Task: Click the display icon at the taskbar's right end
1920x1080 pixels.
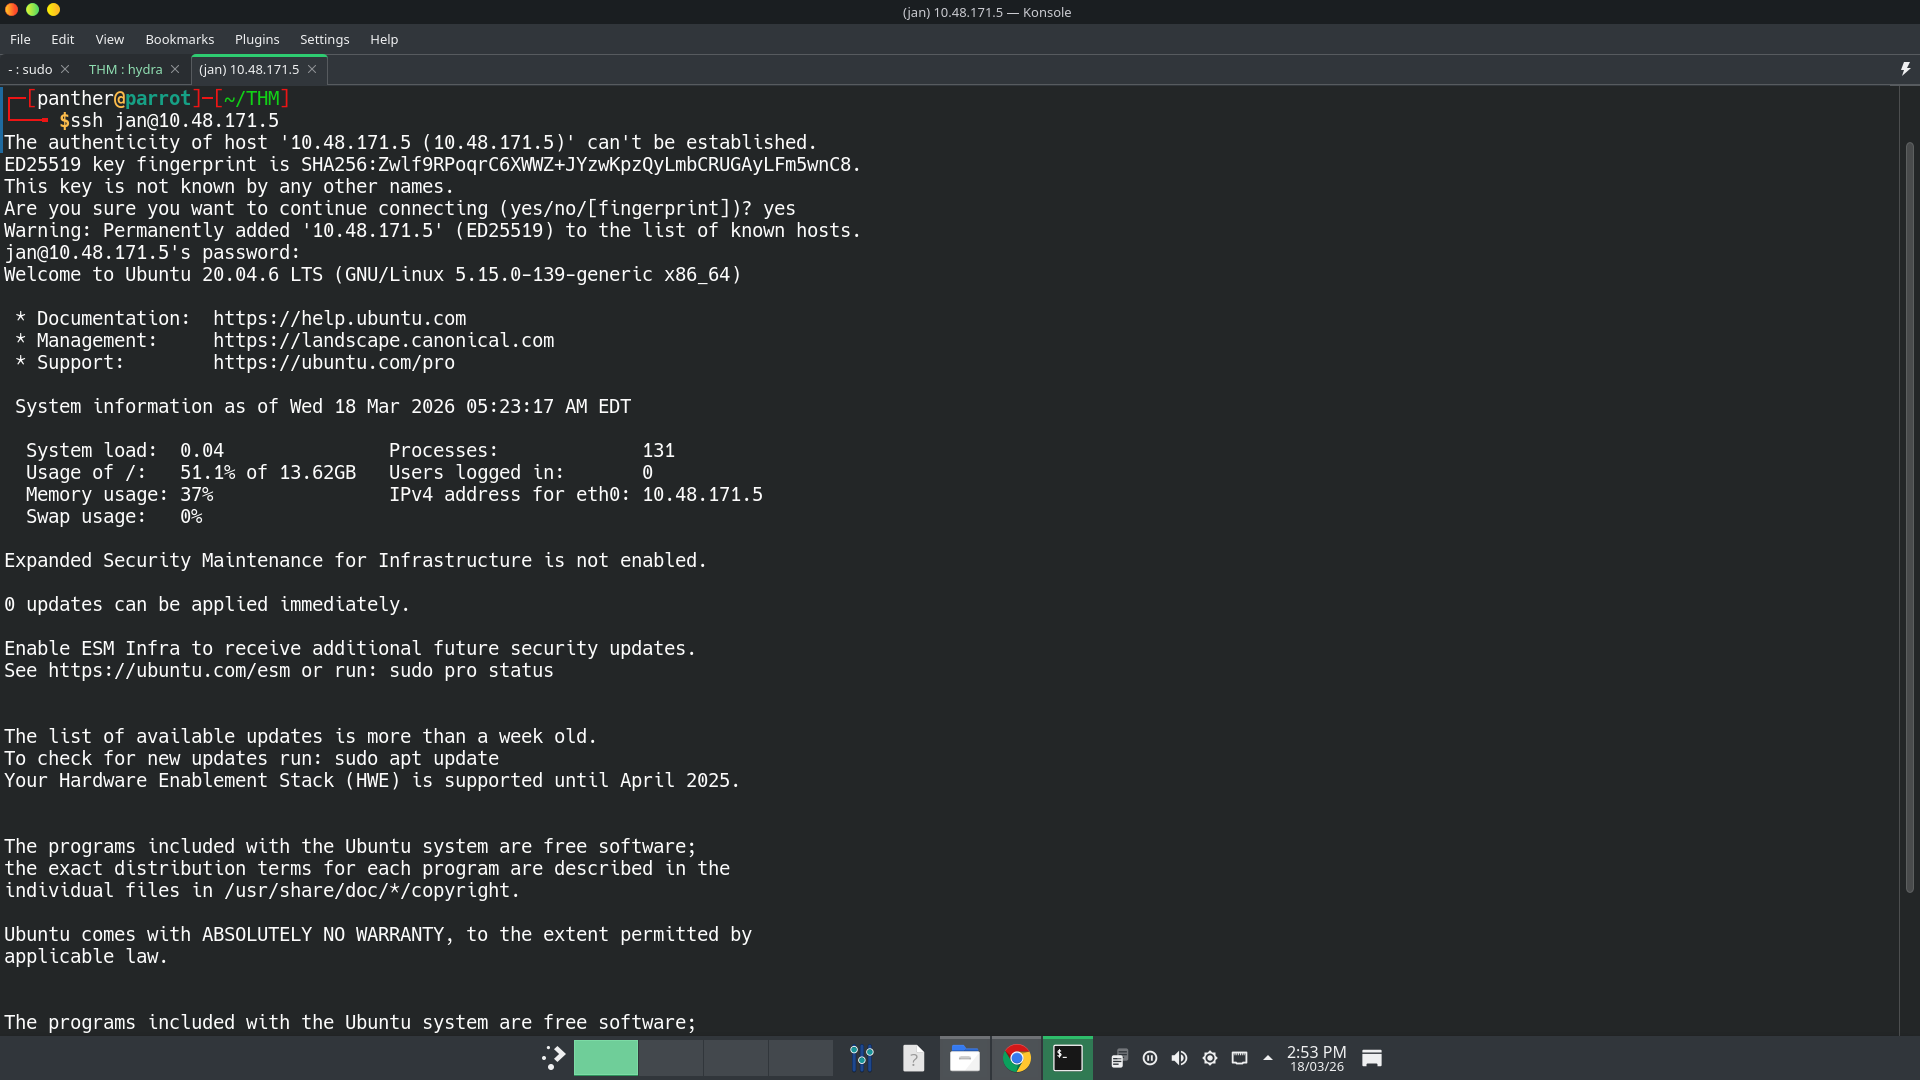Action: click(x=1371, y=1057)
